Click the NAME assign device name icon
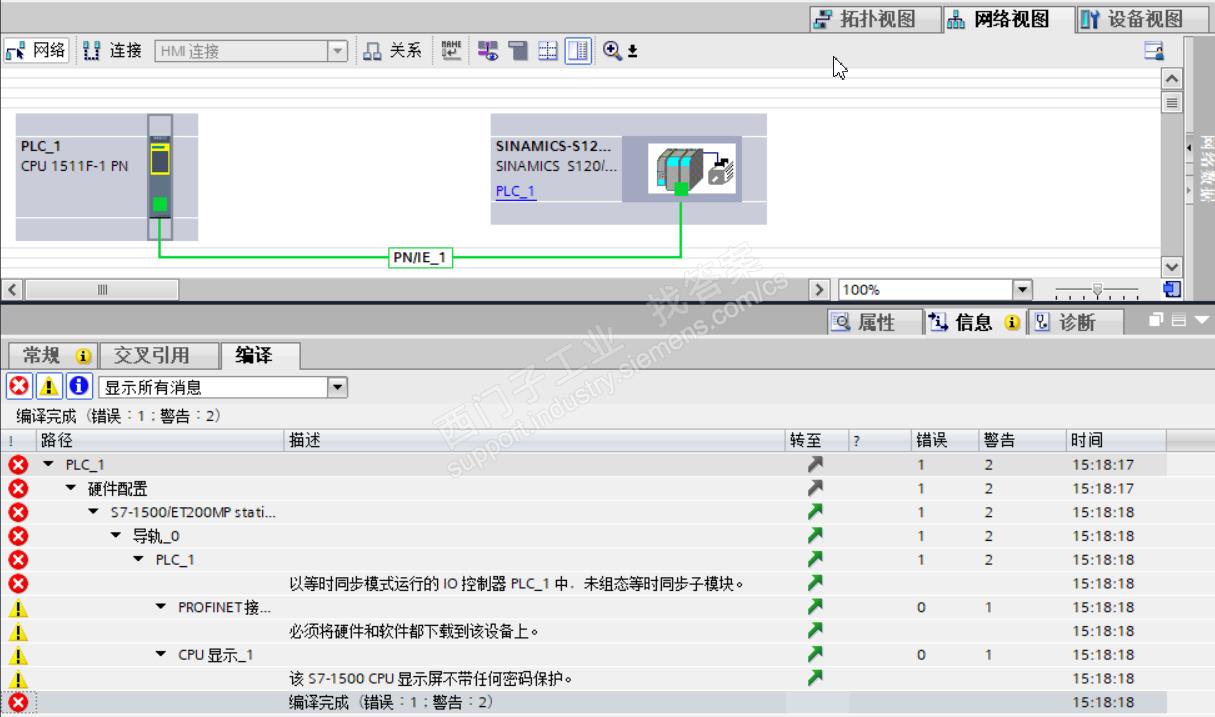 coord(451,50)
